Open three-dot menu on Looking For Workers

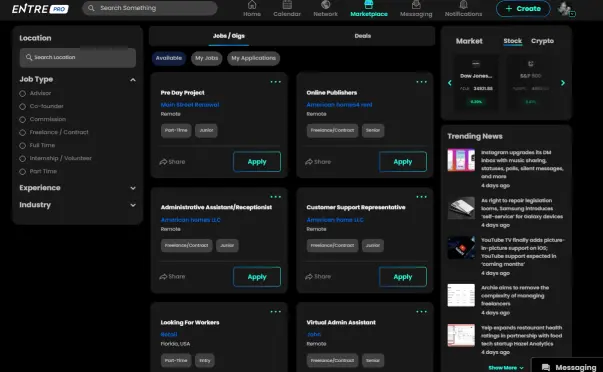click(275, 312)
